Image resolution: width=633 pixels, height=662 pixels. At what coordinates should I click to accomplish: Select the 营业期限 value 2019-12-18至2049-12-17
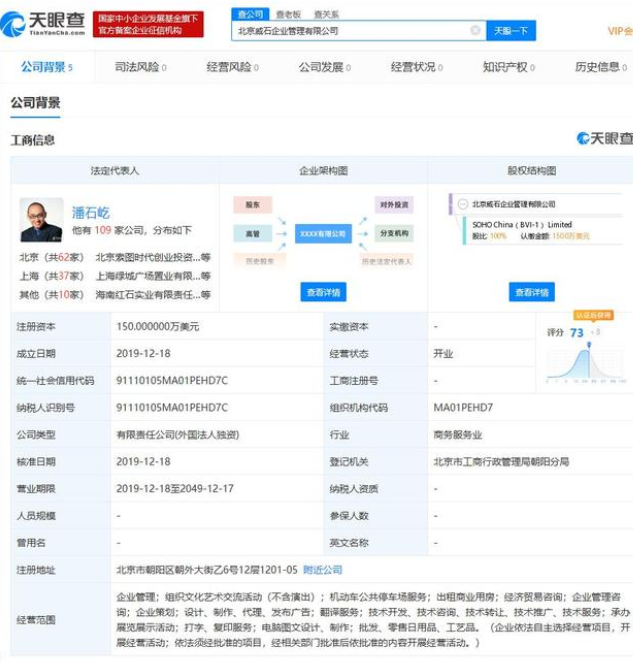click(x=175, y=488)
